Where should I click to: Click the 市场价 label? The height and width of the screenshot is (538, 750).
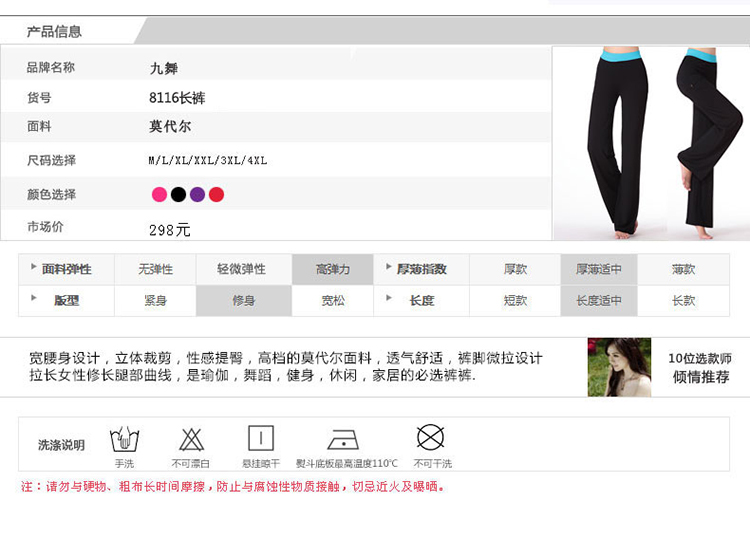[45, 227]
